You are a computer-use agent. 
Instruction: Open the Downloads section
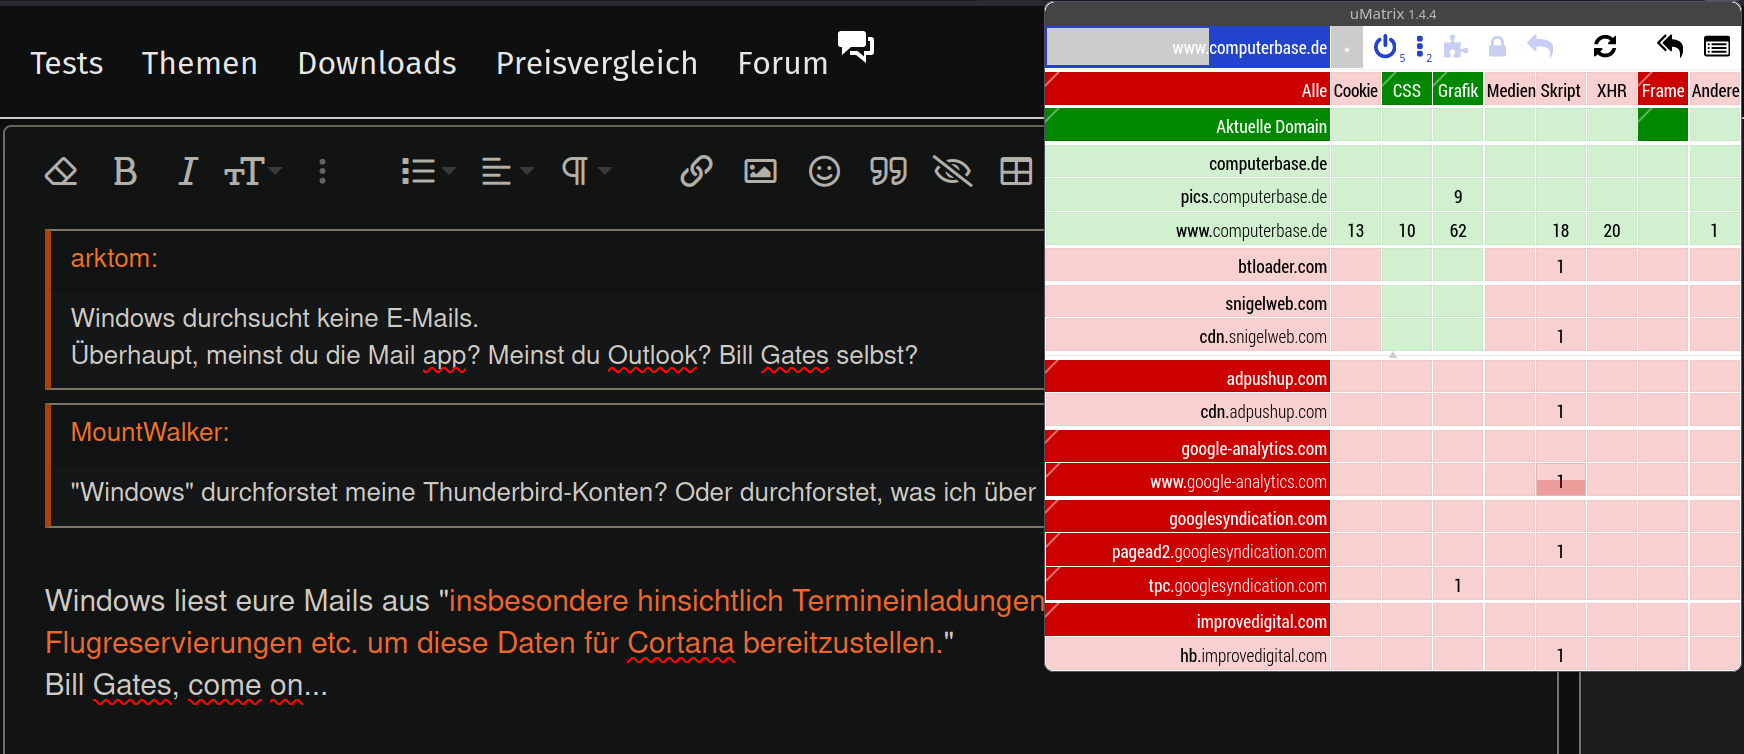[x=377, y=63]
